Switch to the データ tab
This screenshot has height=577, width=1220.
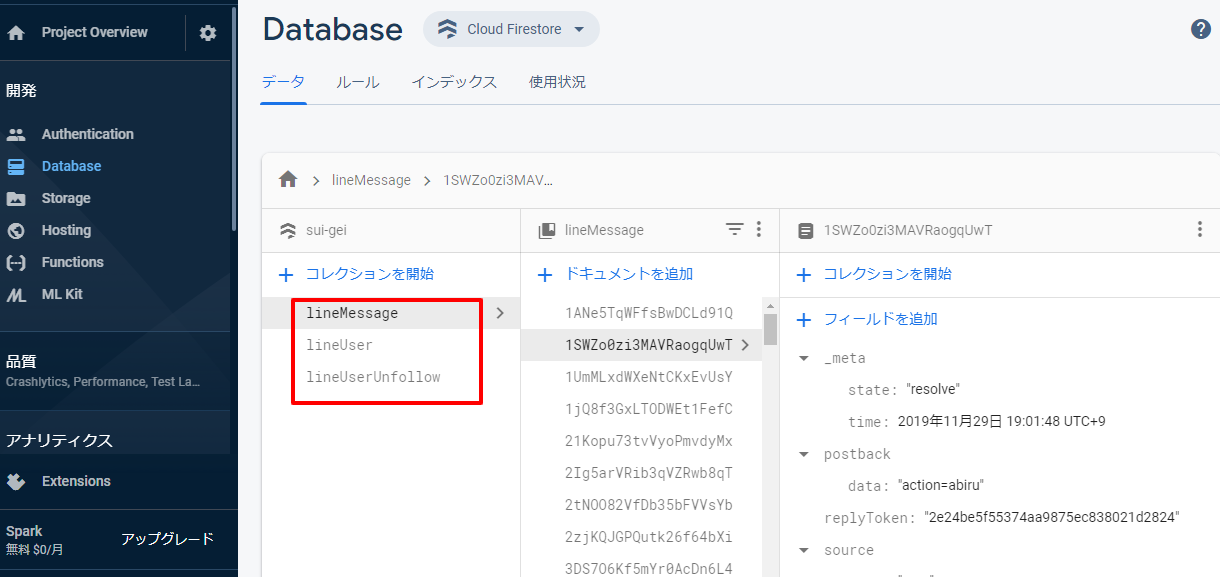(x=283, y=82)
